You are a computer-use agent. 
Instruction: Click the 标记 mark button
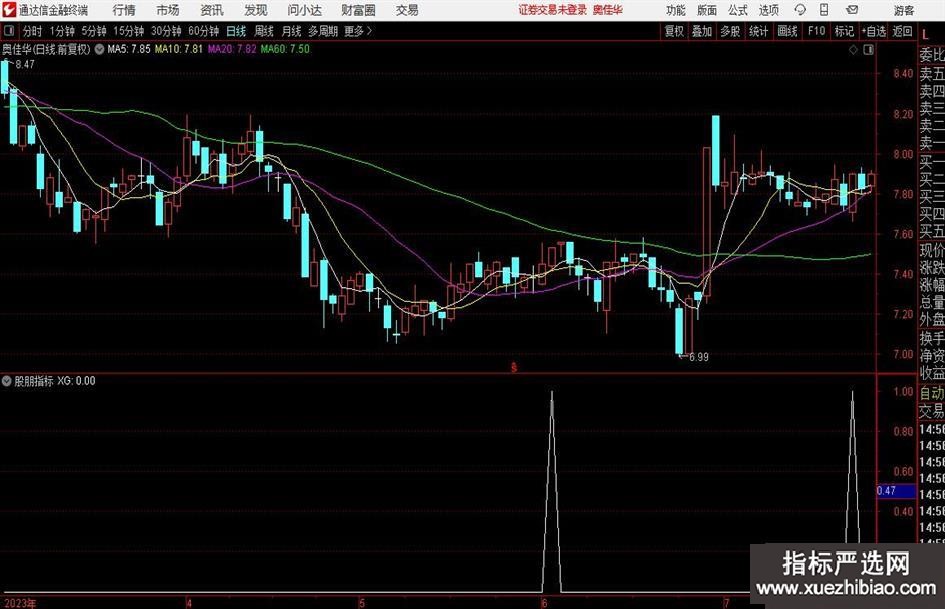(844, 31)
